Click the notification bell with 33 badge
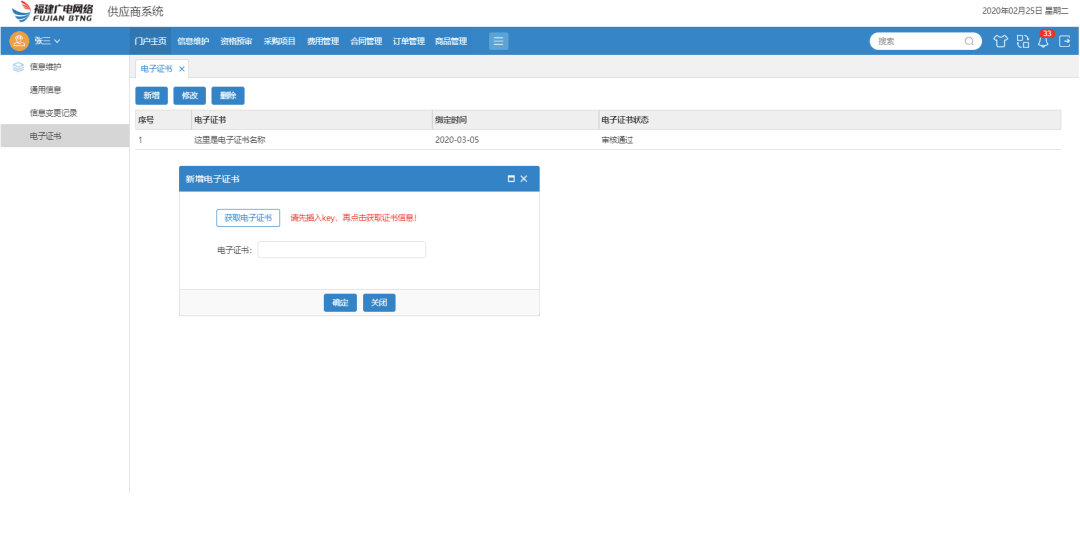1080x550 pixels. pos(1043,41)
